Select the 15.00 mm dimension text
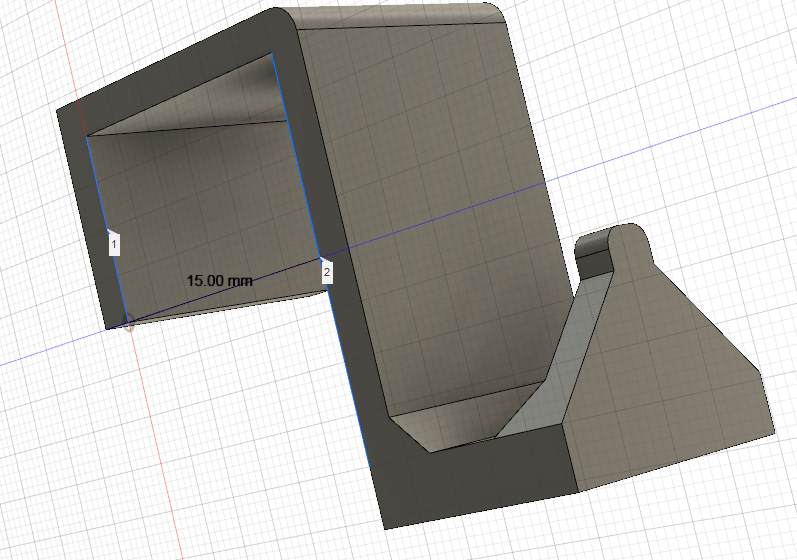 [220, 281]
